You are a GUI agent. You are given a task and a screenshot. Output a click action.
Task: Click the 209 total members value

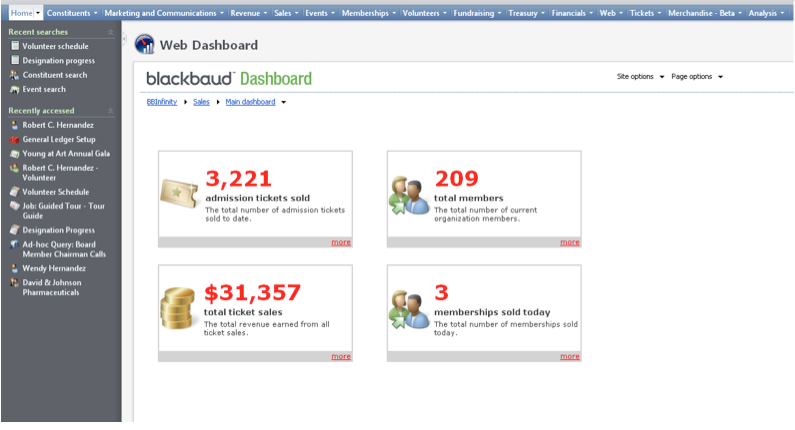coord(457,178)
